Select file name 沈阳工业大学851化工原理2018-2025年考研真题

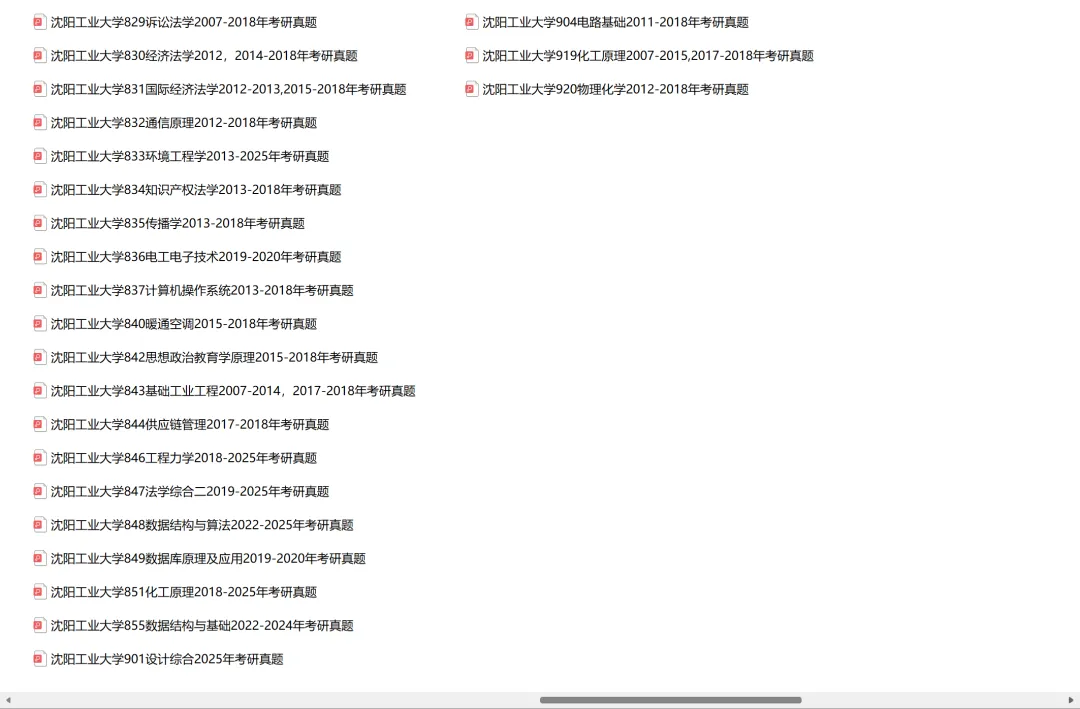coord(184,593)
